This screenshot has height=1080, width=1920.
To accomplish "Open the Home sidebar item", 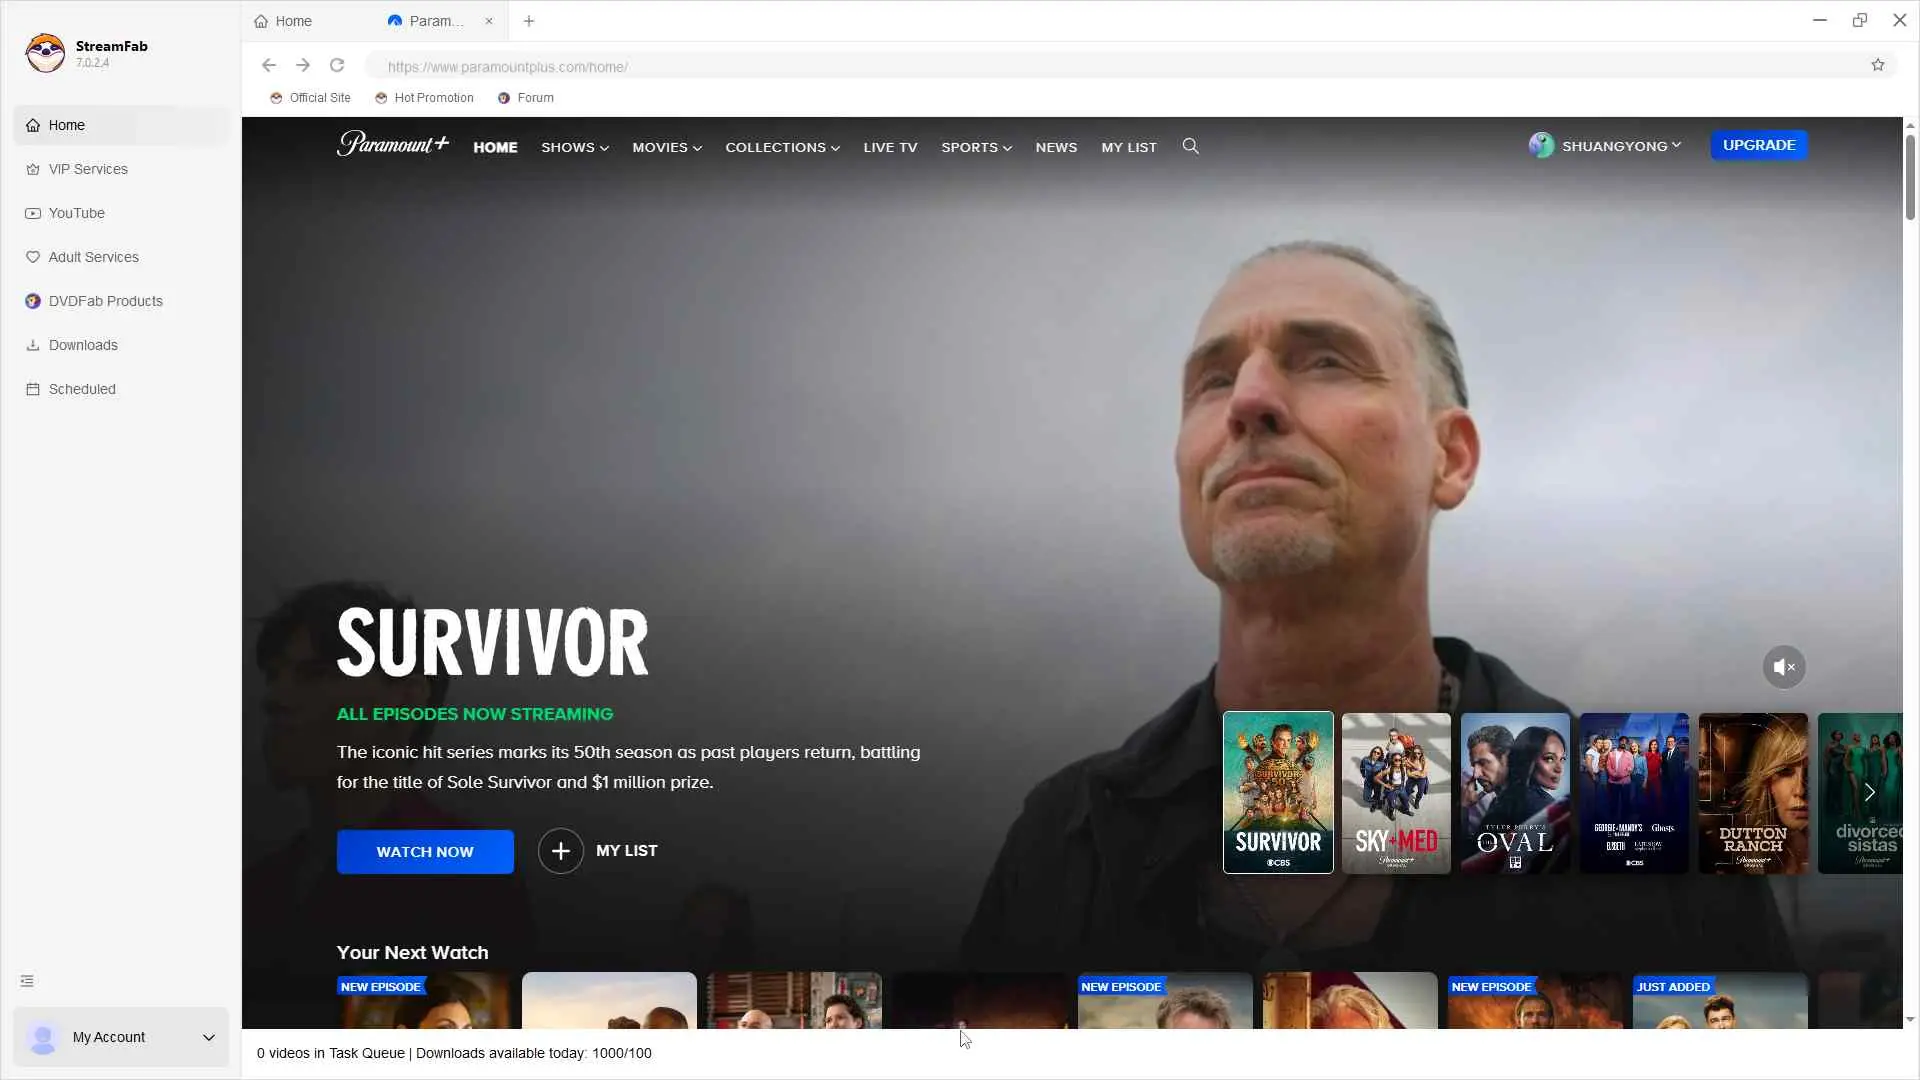I will (121, 125).
